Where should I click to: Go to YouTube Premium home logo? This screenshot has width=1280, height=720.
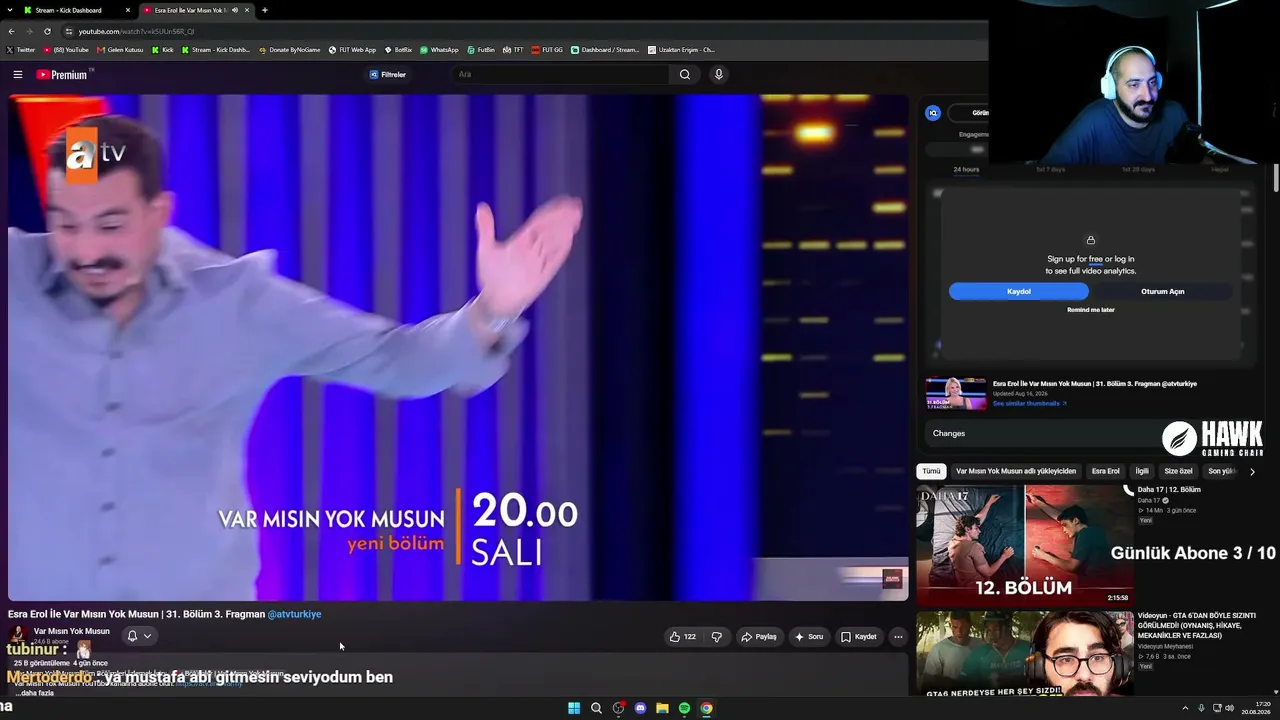coord(62,74)
